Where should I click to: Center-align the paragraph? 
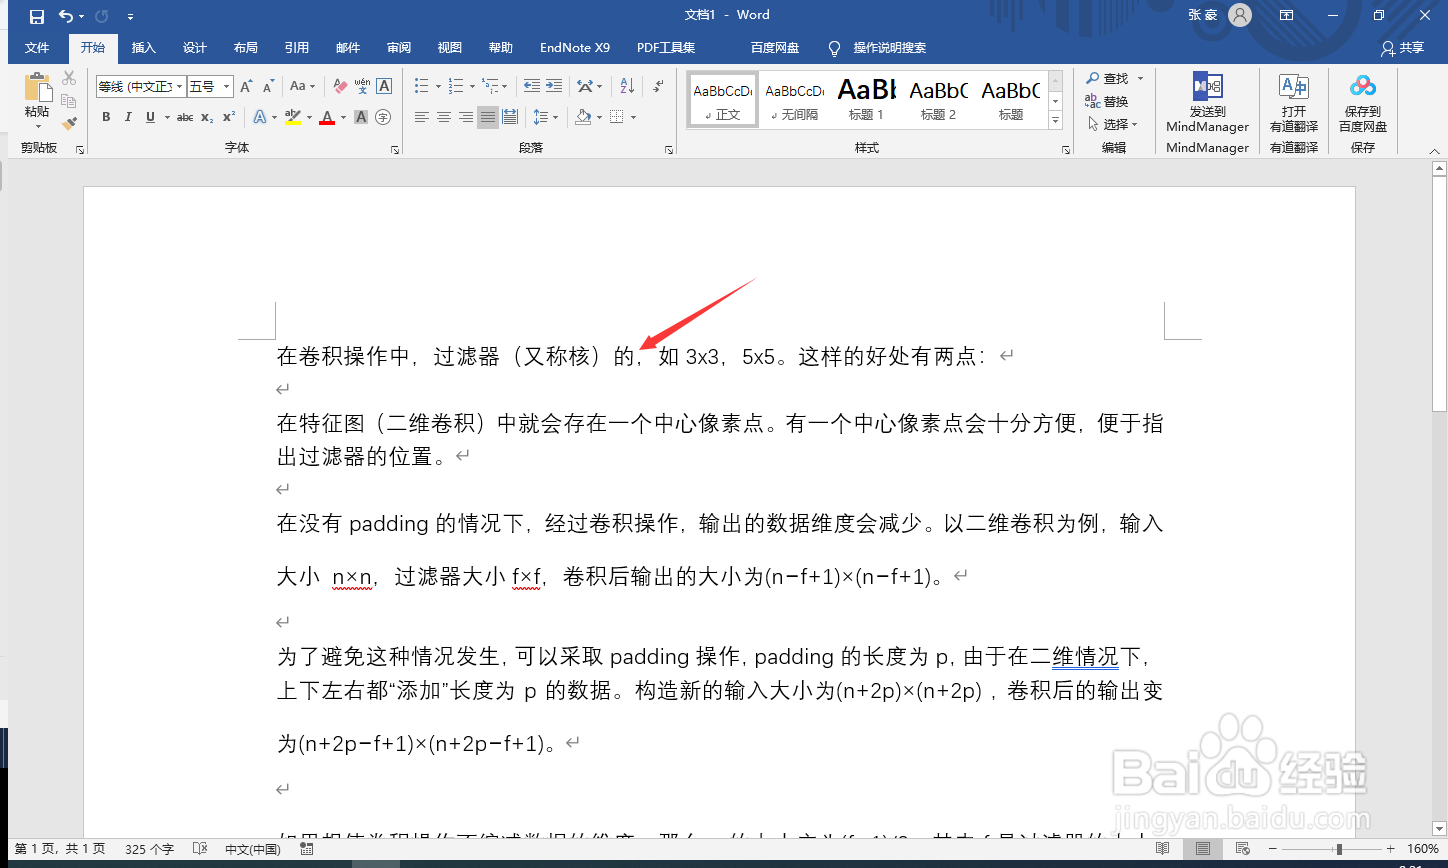[444, 117]
